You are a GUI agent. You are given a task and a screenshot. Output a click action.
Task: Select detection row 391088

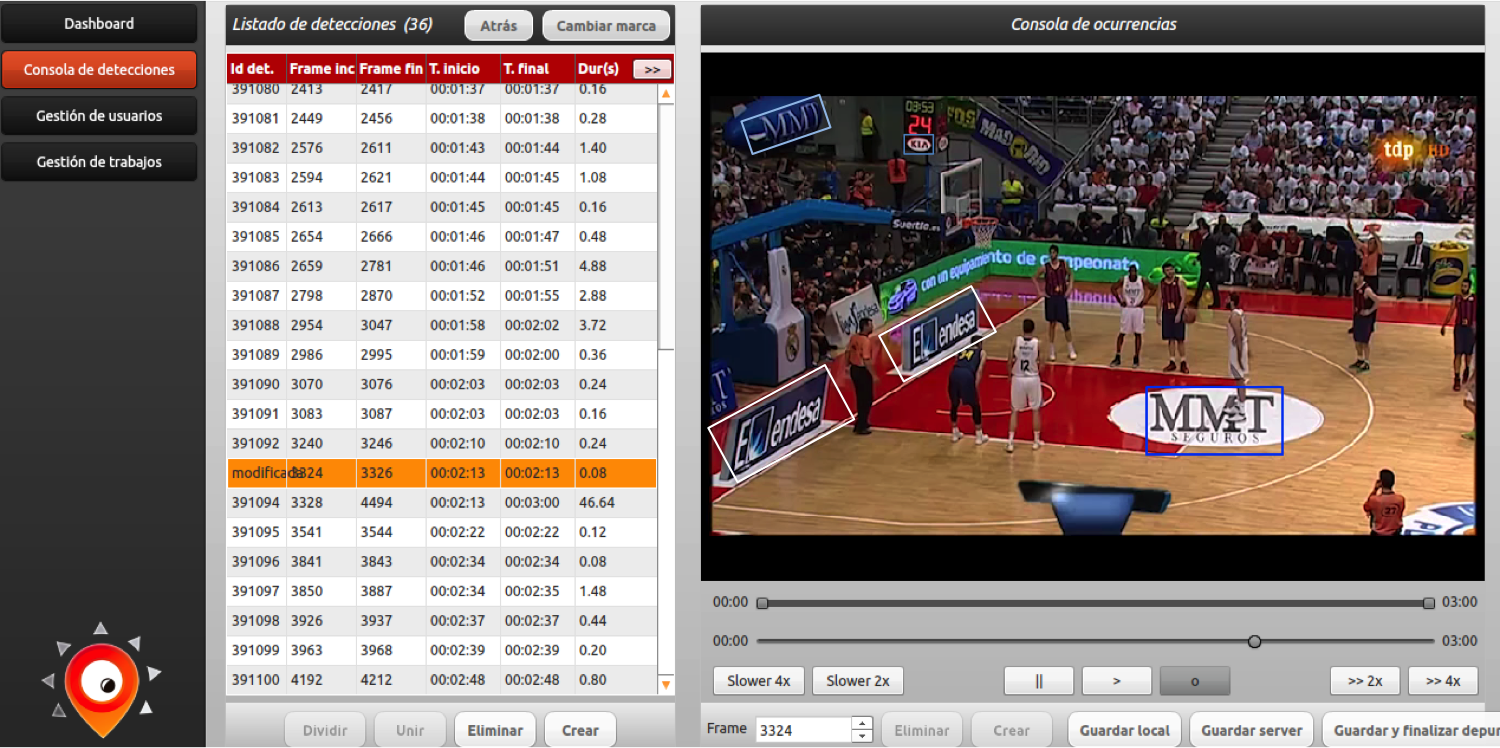point(442,325)
